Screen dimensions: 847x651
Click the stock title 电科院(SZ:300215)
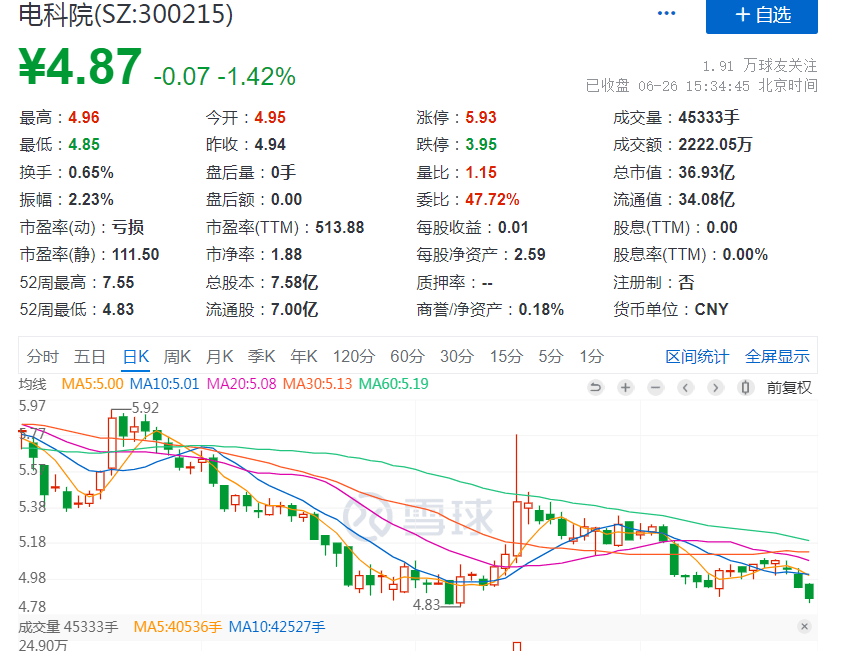126,14
